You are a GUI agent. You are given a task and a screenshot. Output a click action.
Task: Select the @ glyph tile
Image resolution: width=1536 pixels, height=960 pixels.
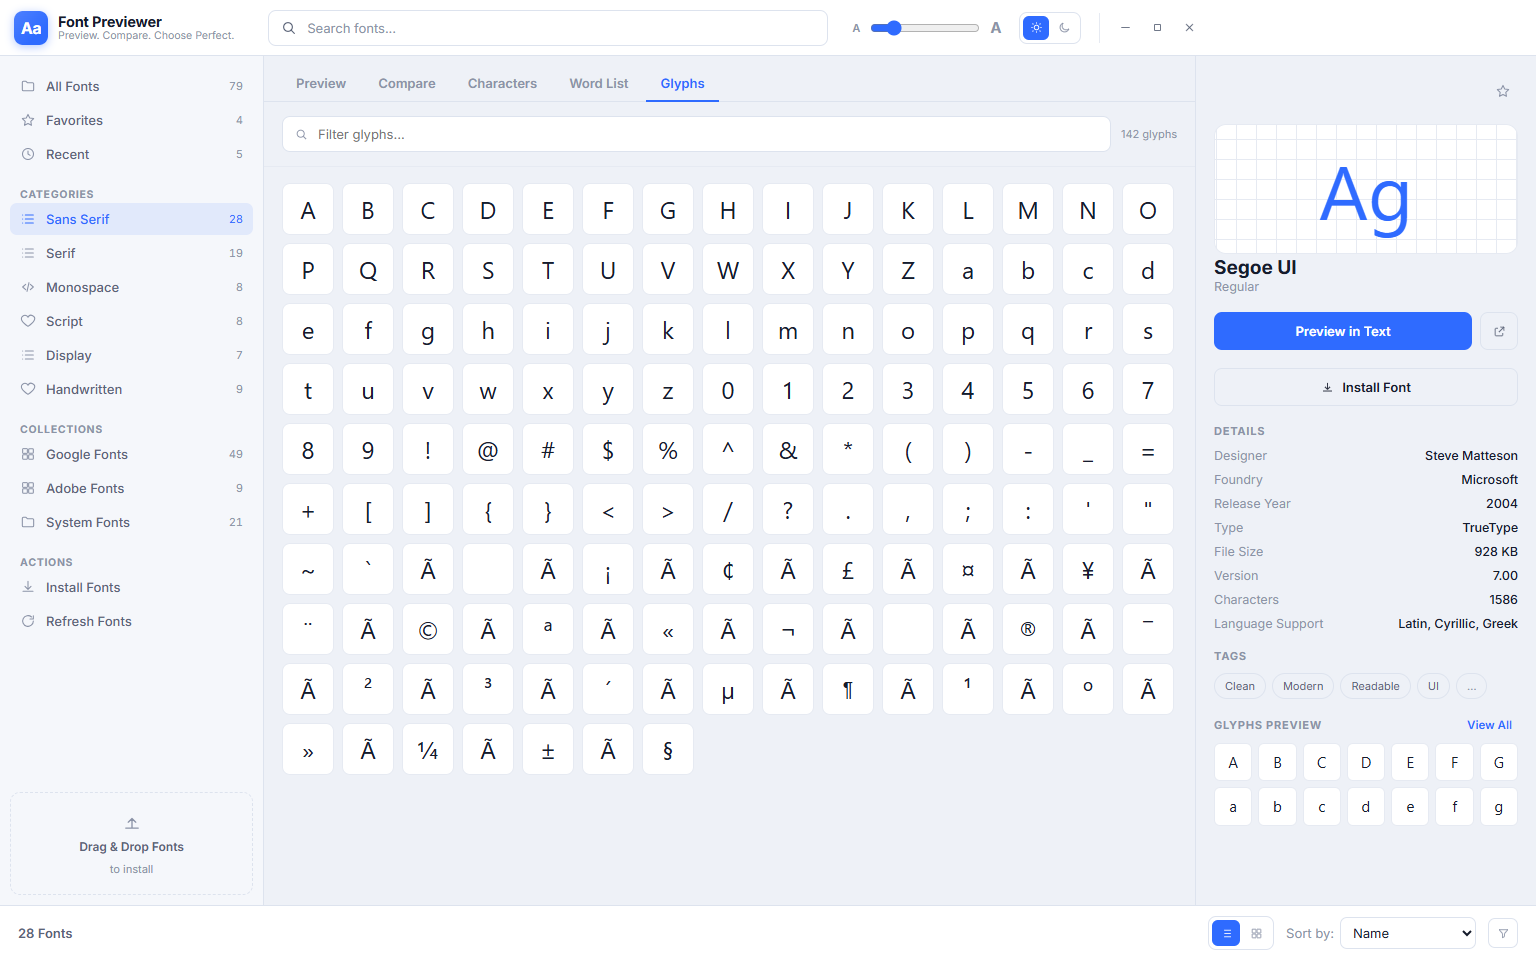pyautogui.click(x=488, y=449)
